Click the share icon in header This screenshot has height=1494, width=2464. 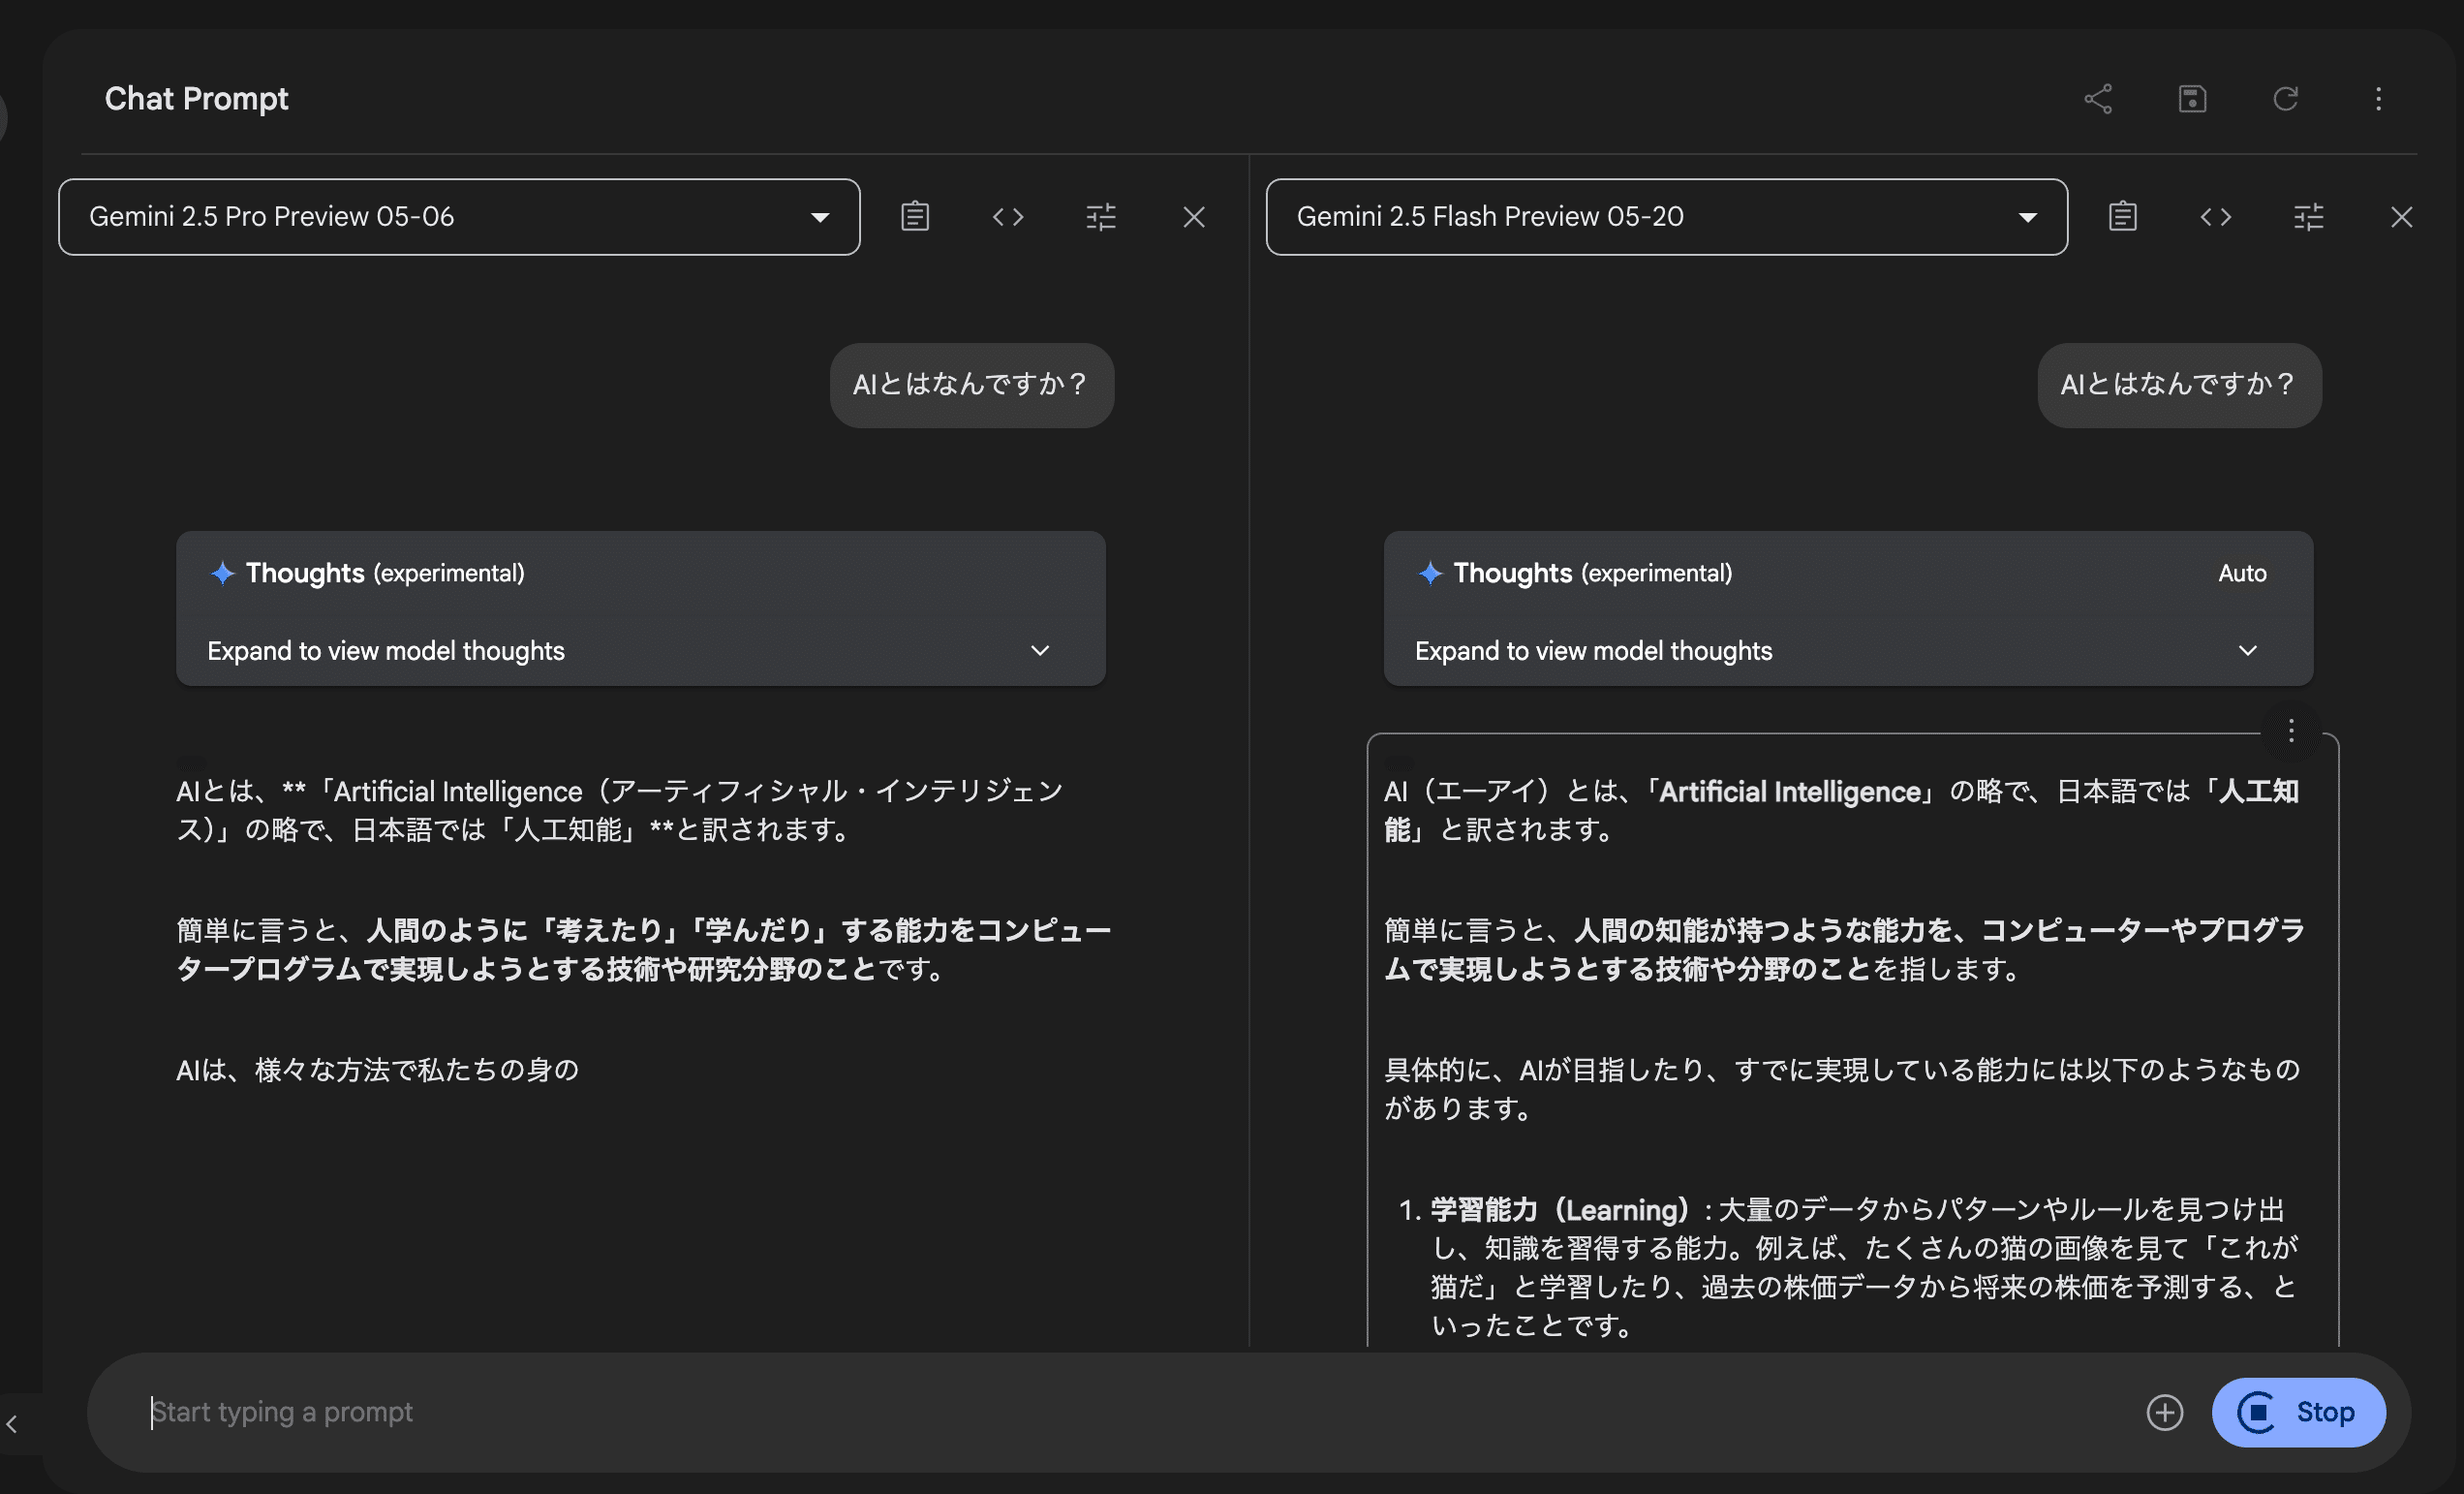click(x=2098, y=99)
